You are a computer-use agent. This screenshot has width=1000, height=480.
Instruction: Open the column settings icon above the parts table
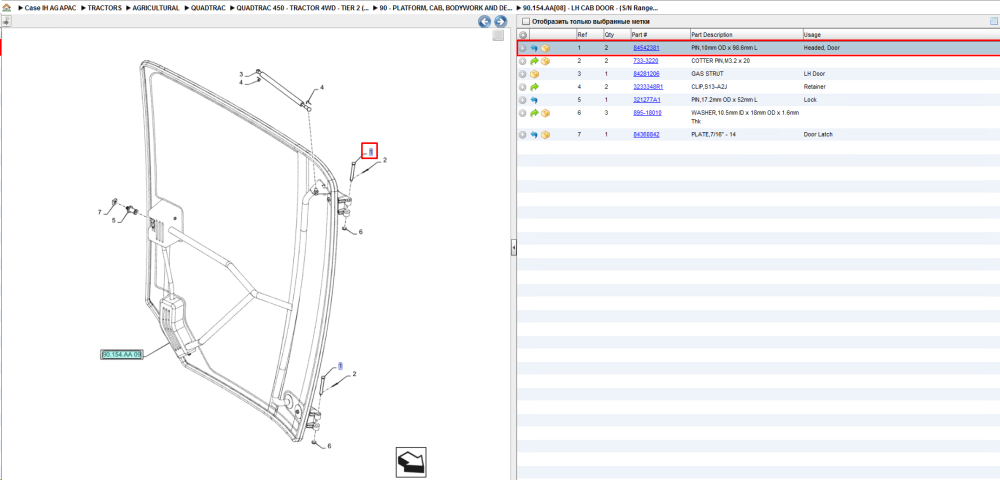[994, 21]
